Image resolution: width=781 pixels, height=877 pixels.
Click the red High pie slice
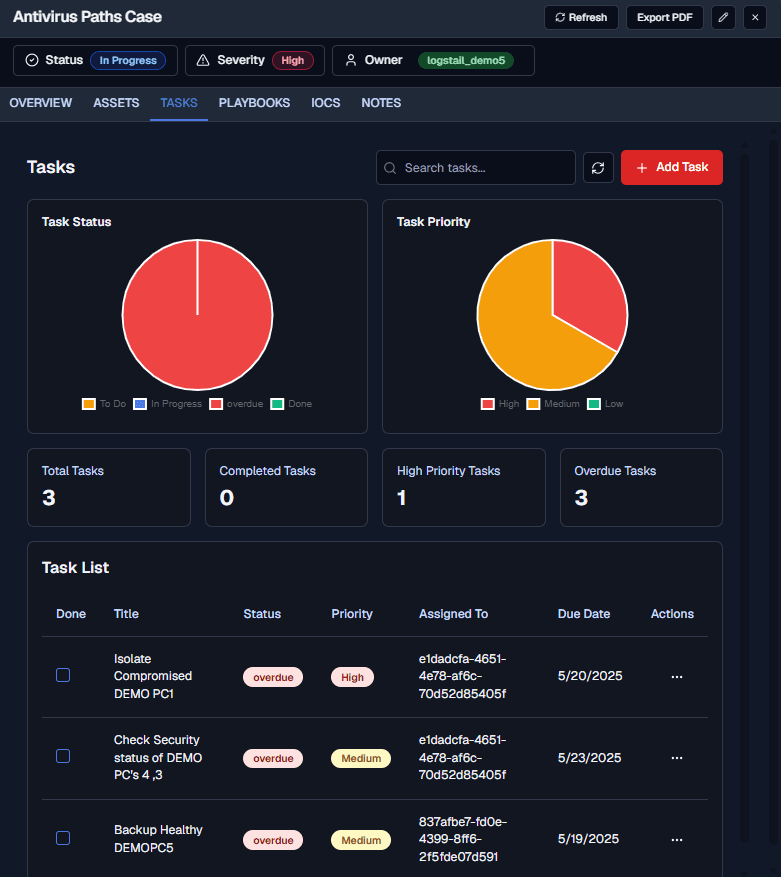tap(585, 294)
